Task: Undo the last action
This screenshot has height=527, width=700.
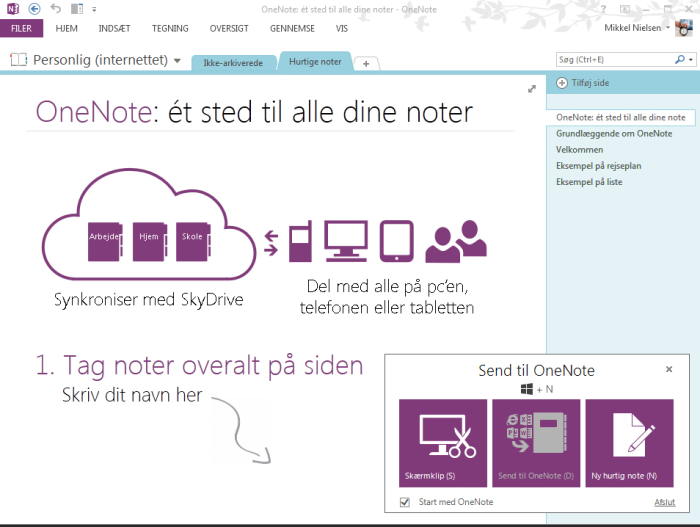Action: click(55, 8)
